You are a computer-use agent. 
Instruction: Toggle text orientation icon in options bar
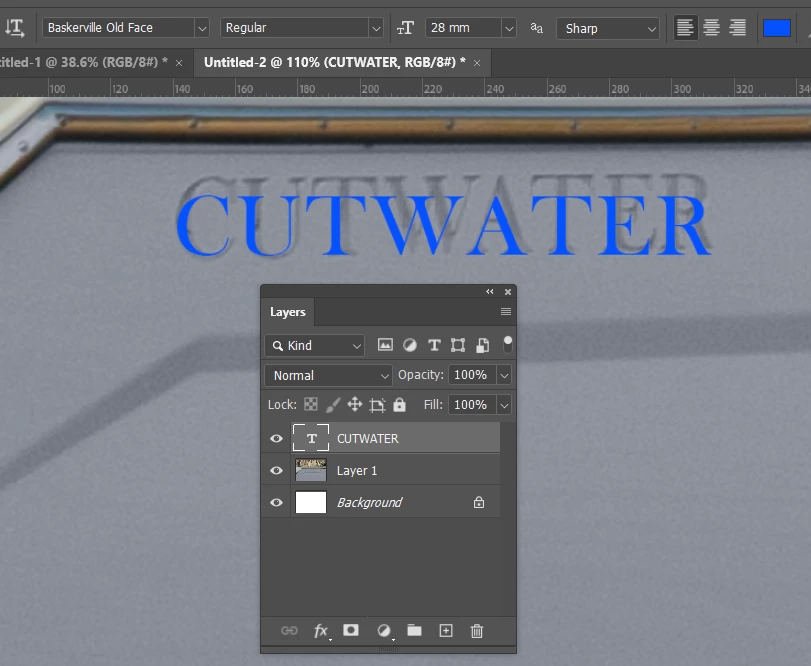coord(14,28)
